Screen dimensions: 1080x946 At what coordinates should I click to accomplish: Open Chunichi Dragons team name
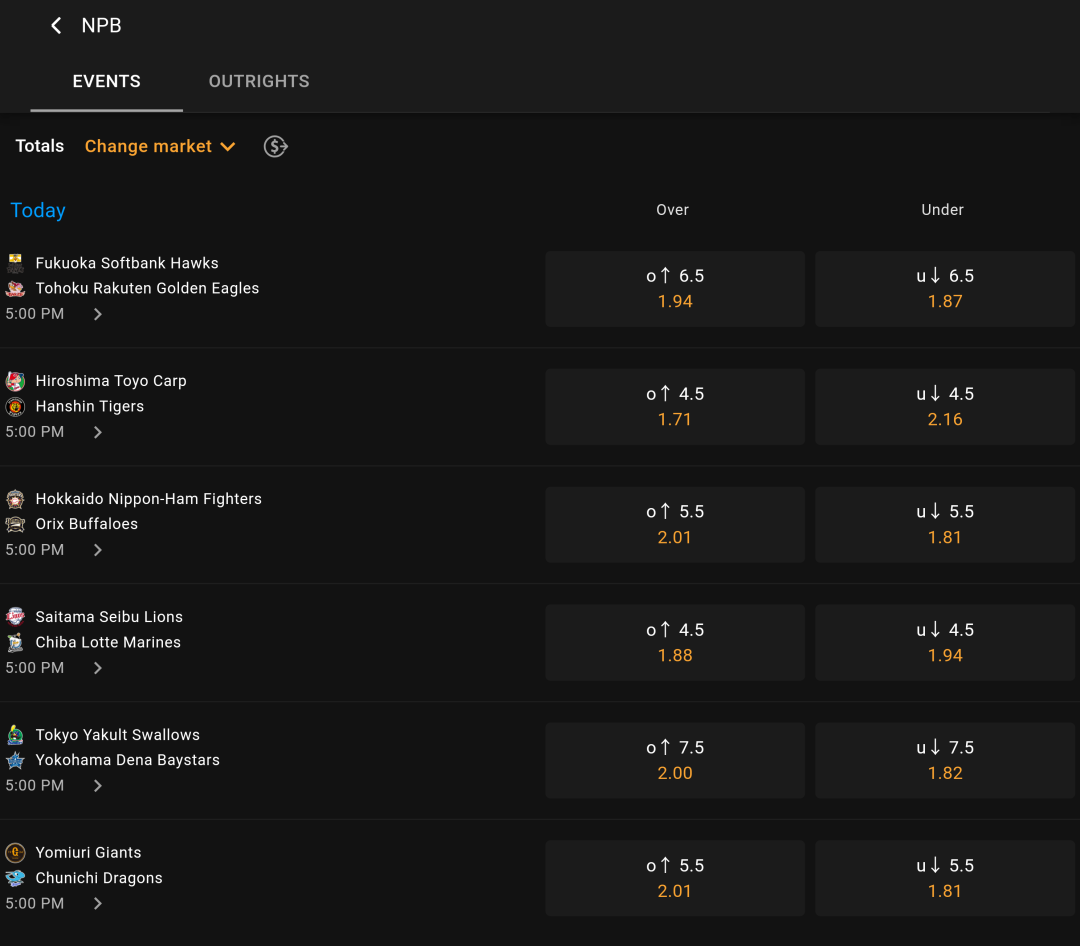[99, 878]
